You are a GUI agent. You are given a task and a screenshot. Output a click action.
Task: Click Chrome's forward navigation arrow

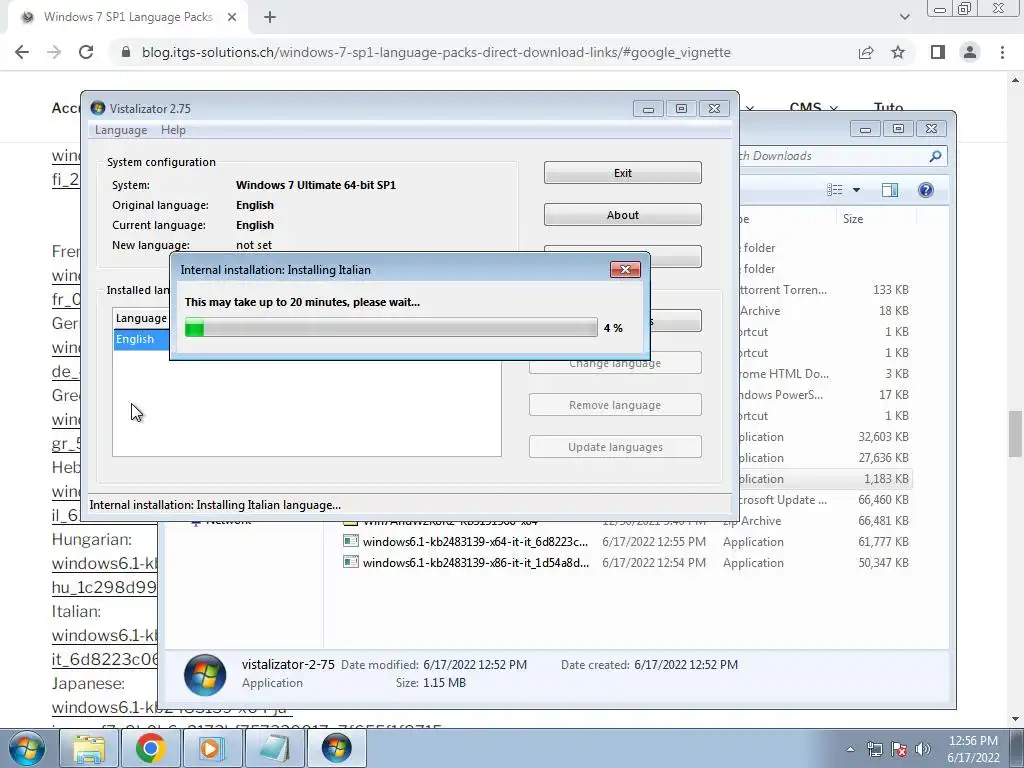[54, 52]
